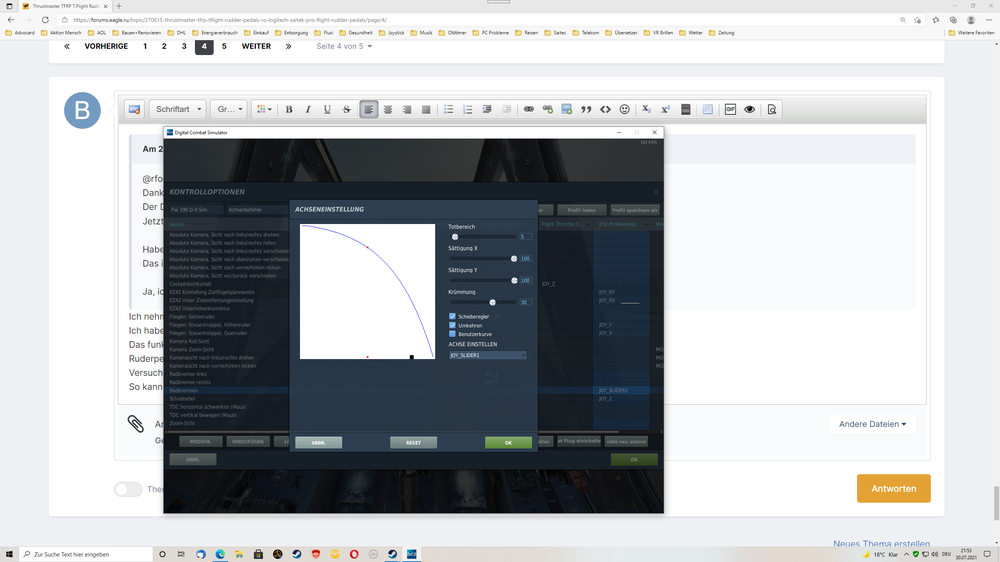Toggle bold formatting in the editor
Image resolution: width=1000 pixels, height=562 pixels.
(x=289, y=110)
